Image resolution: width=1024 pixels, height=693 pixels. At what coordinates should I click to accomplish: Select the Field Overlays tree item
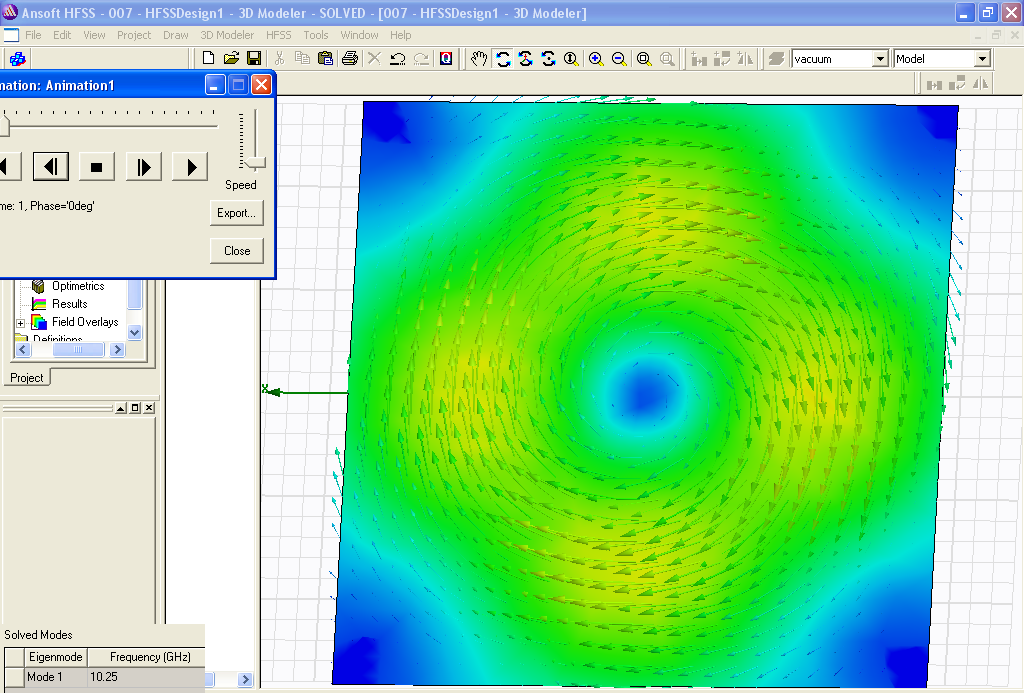coord(85,322)
